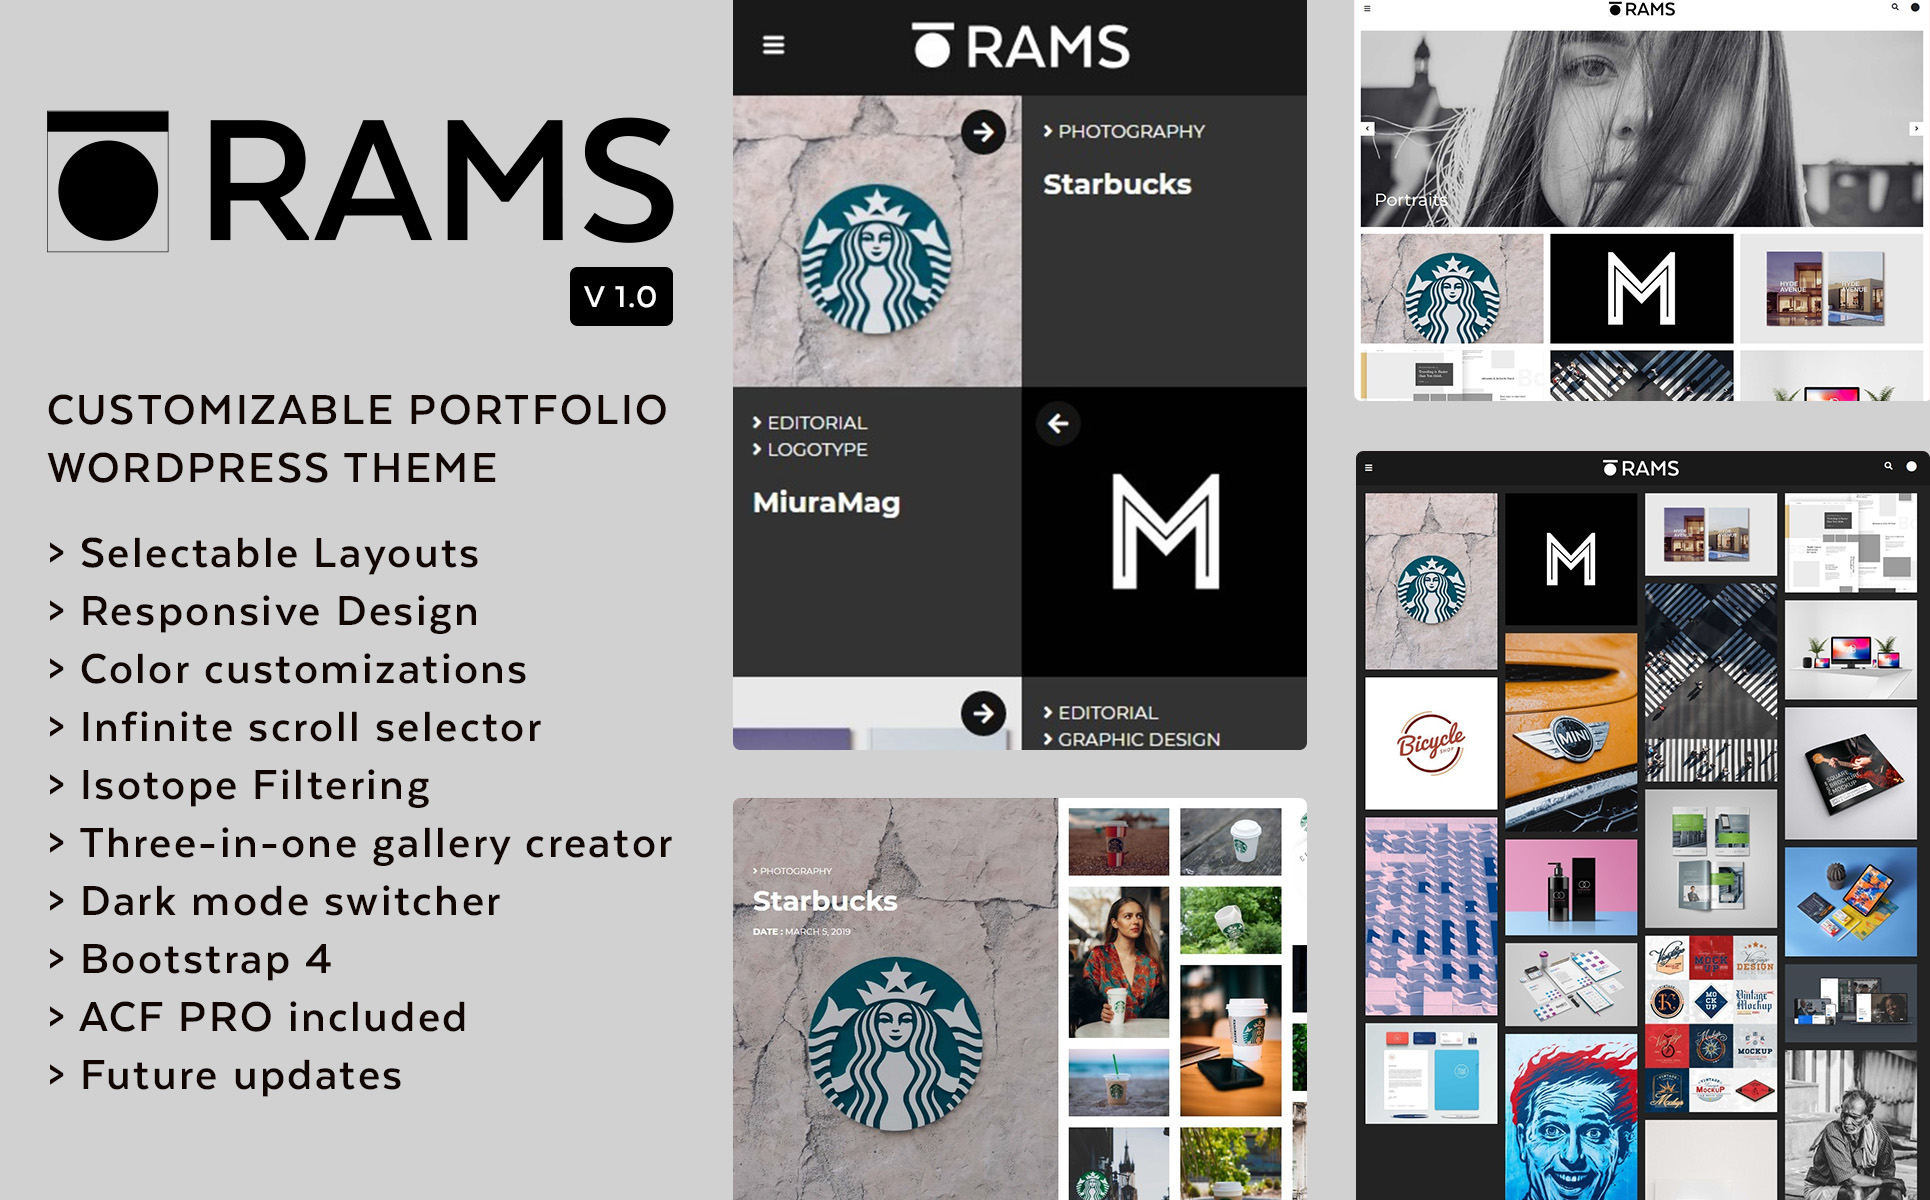Click previous slide arrow on Portraits slider
Image resolution: width=1930 pixels, height=1200 pixels.
(x=1367, y=128)
